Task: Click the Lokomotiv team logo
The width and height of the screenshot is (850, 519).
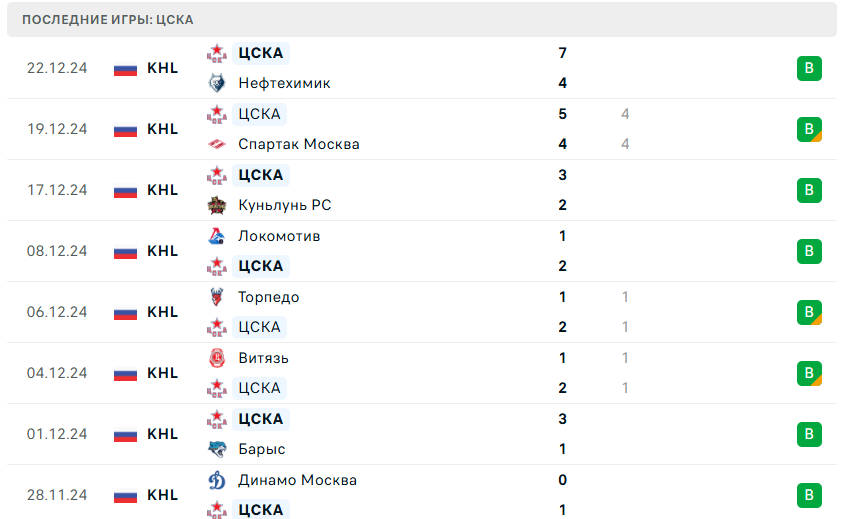Action: click(217, 236)
